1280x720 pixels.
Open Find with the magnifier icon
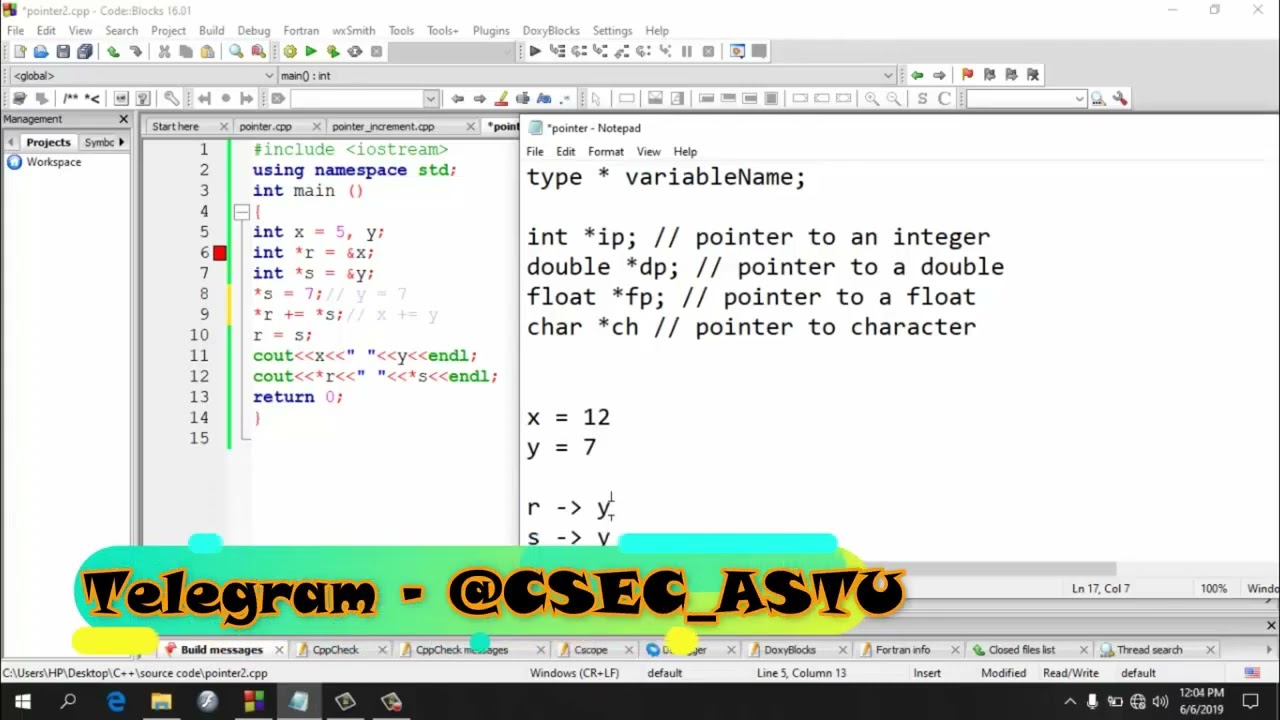tap(236, 52)
